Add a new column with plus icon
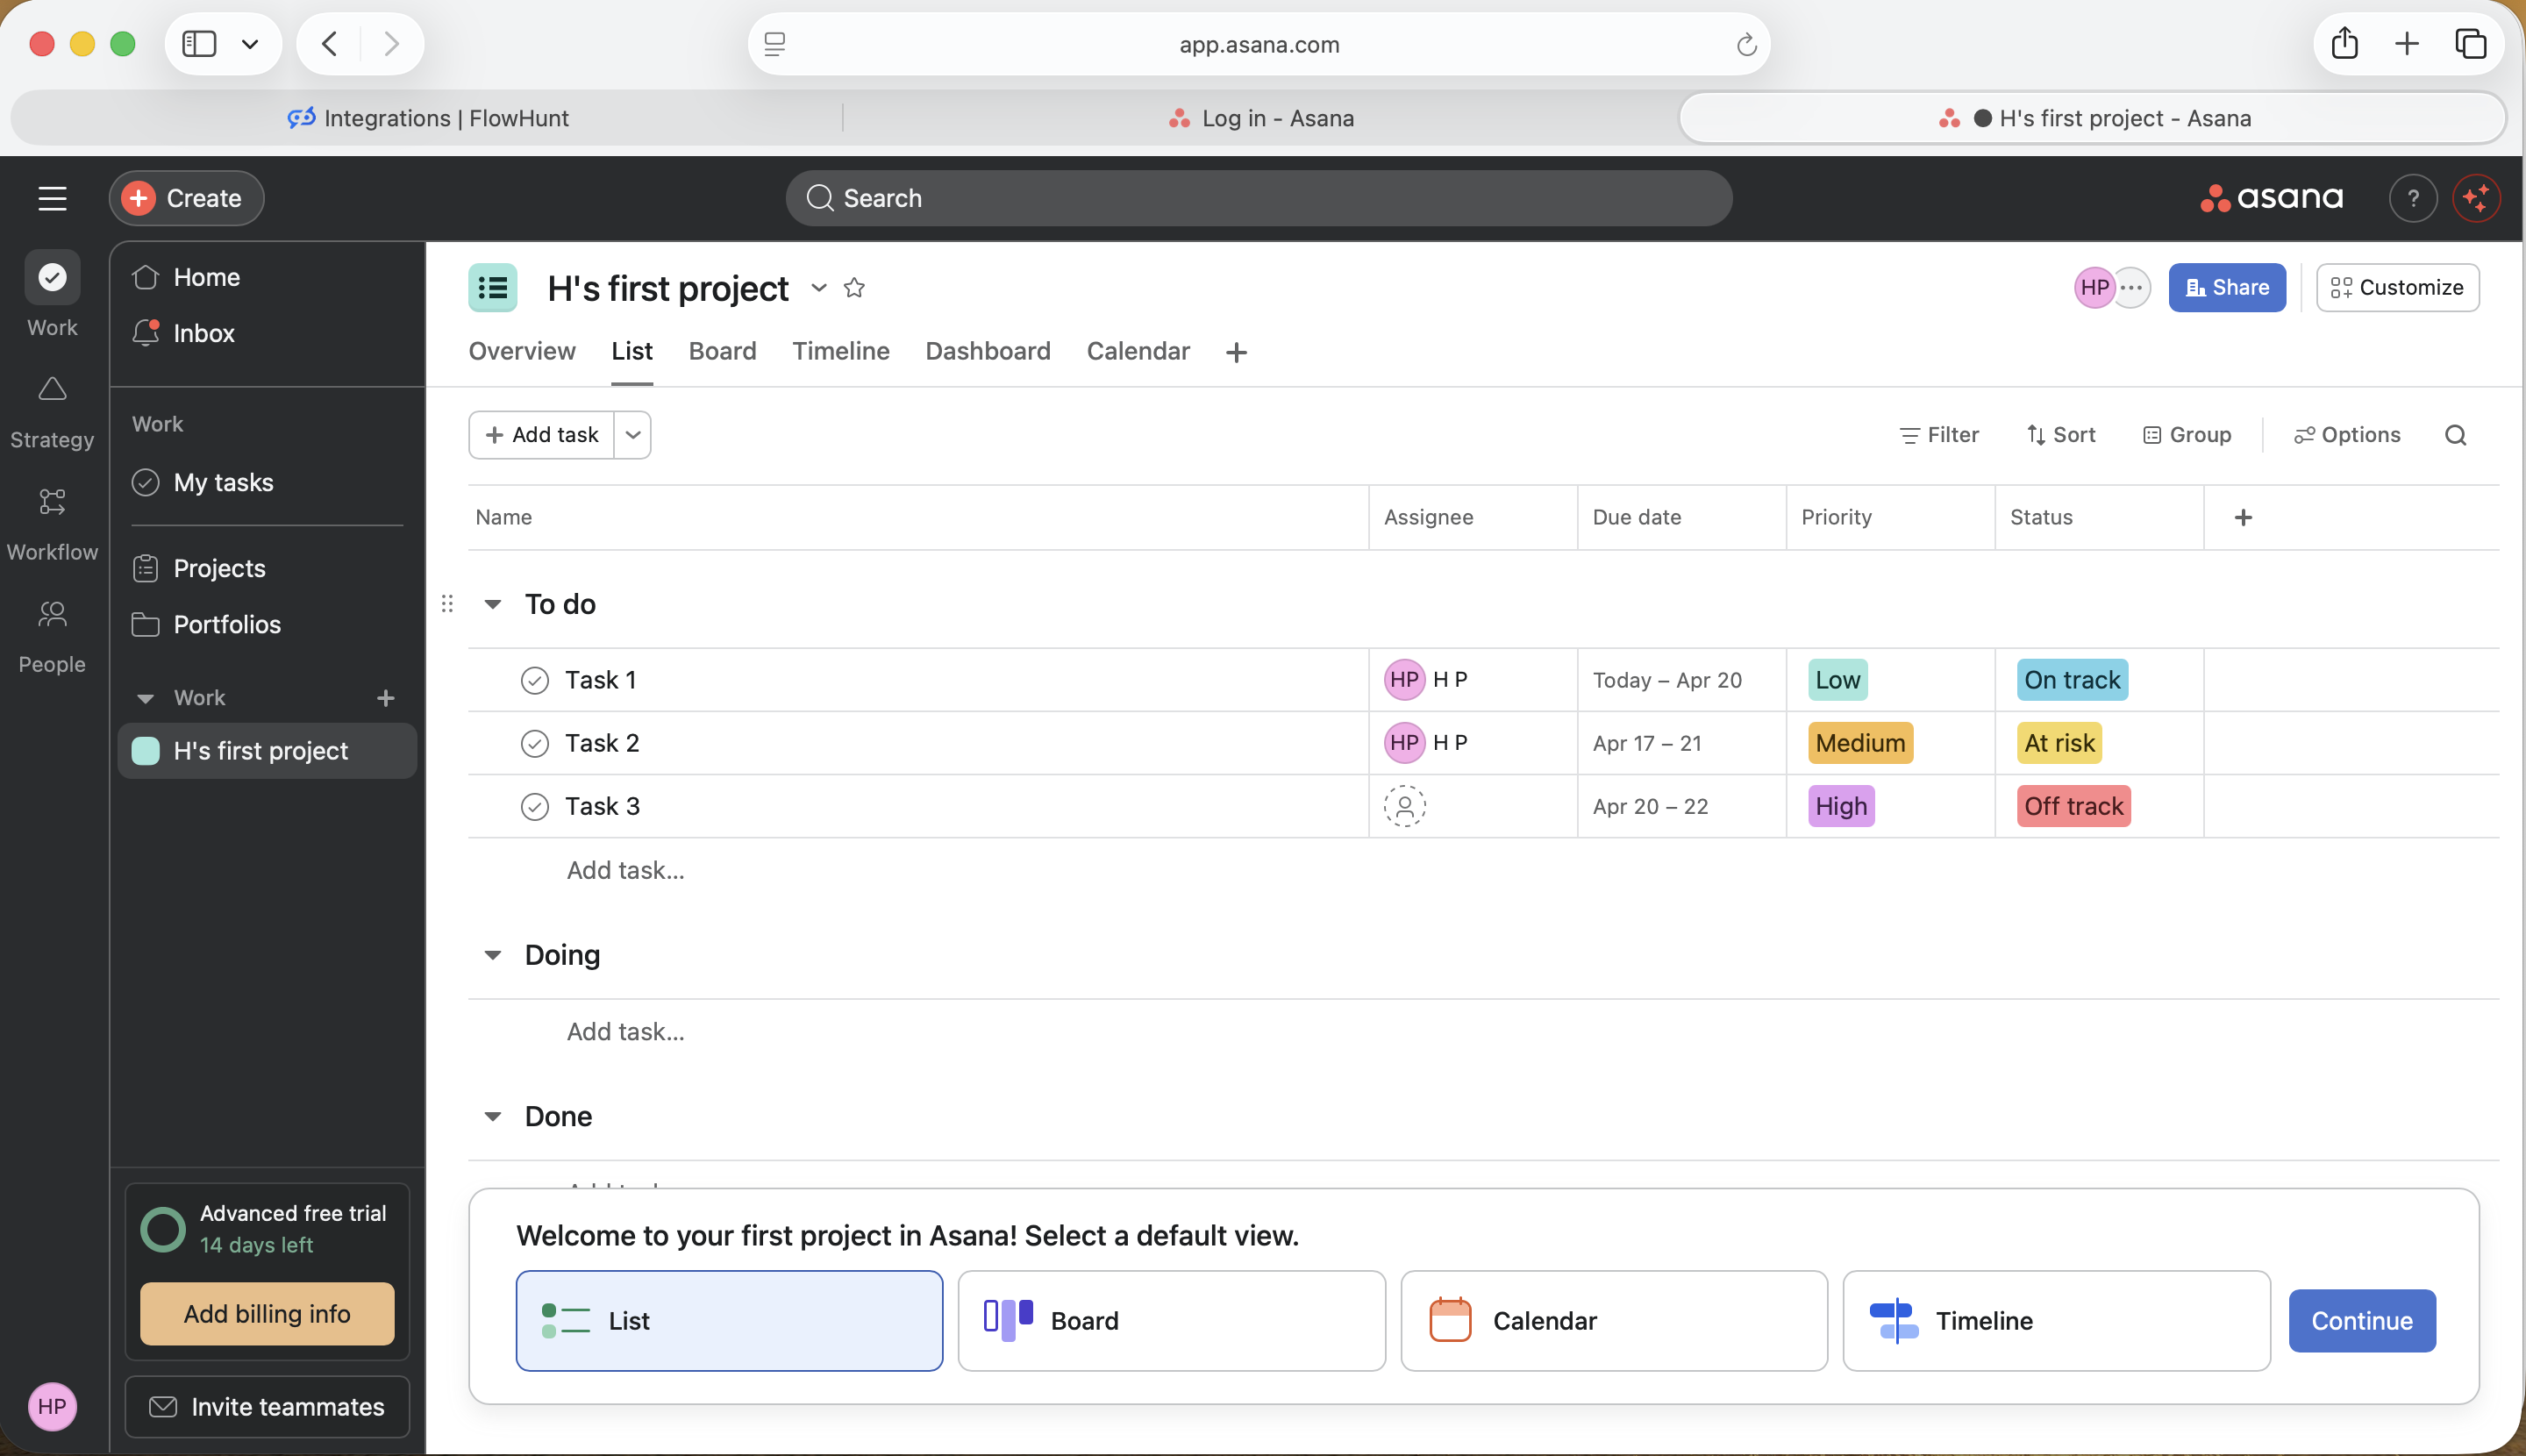Image resolution: width=2526 pixels, height=1456 pixels. click(x=2243, y=517)
